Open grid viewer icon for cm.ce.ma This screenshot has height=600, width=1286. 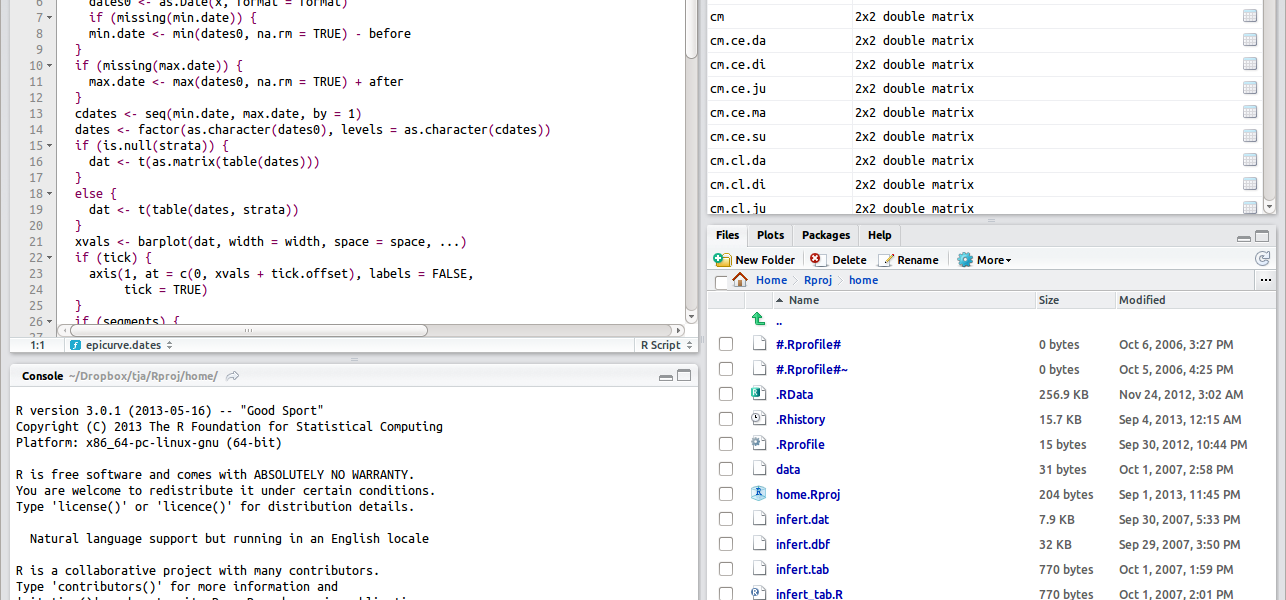click(x=1250, y=113)
